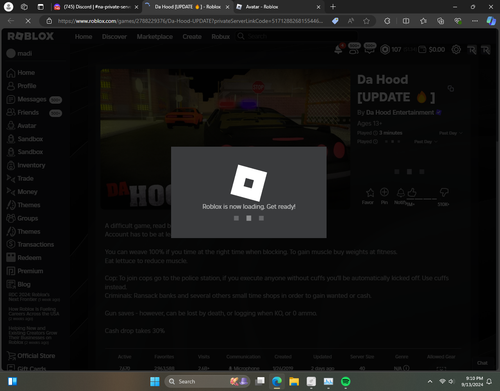Expand Past Day dropdown beside 3 minutes

[451, 133]
